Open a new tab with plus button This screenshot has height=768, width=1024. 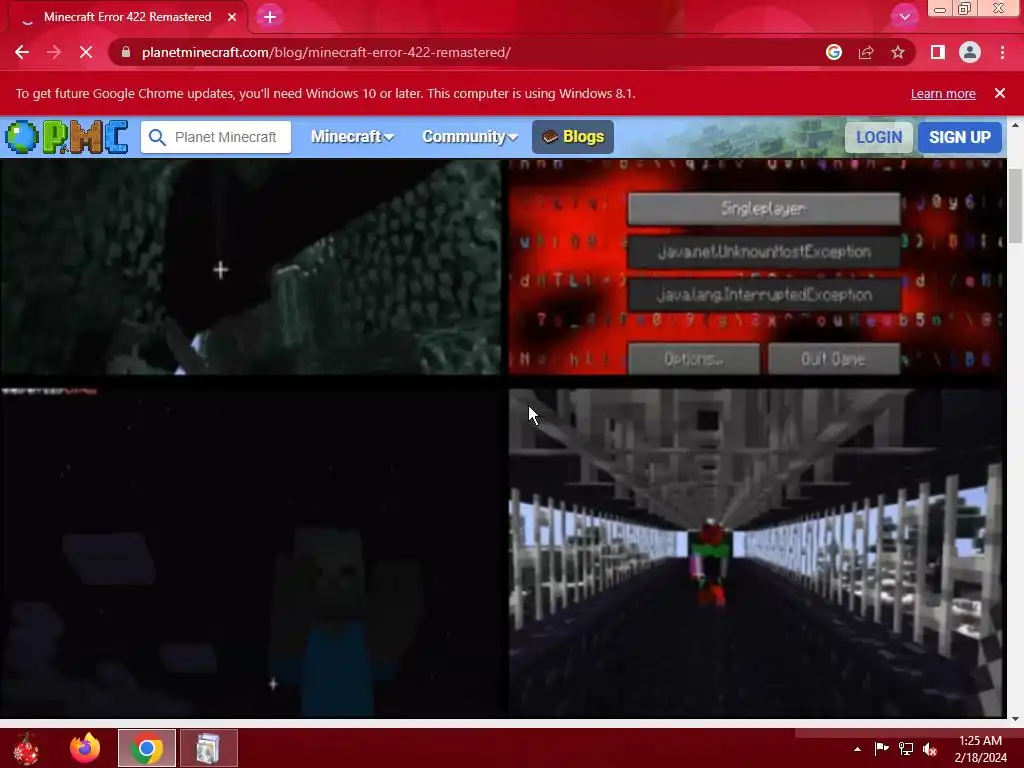[270, 17]
